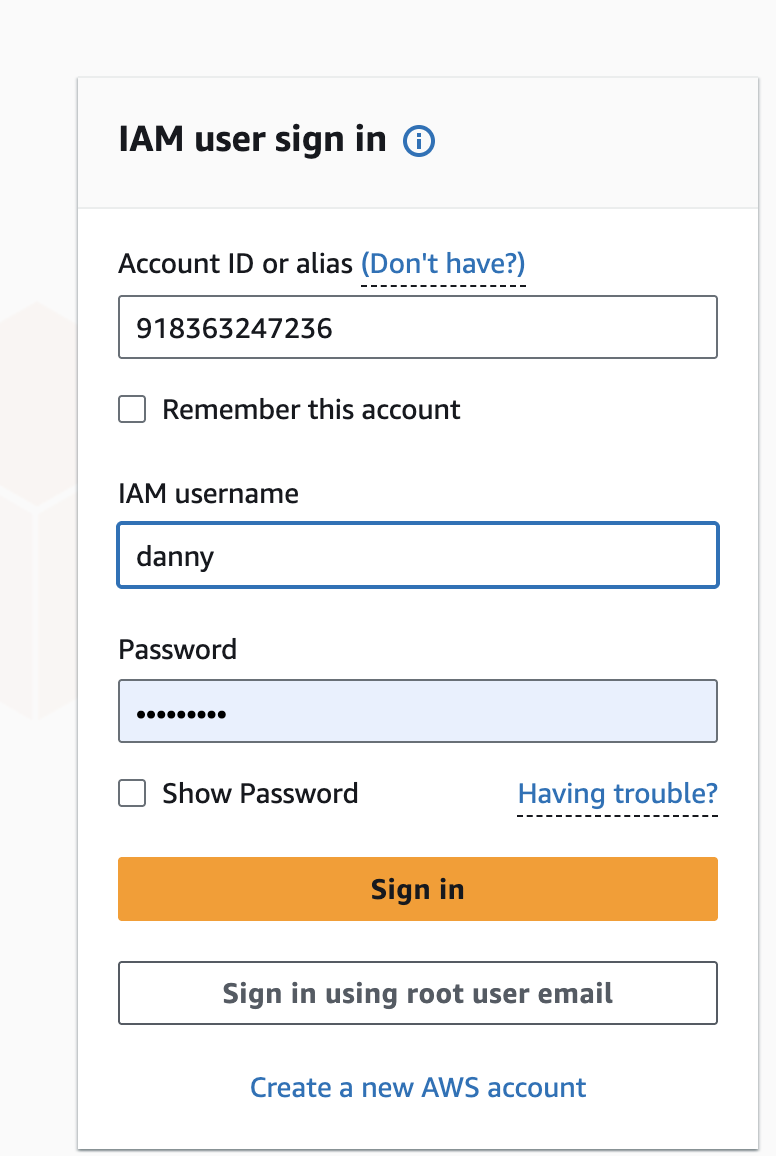Choose Sign in using root user email
776x1156 pixels.
pyautogui.click(x=418, y=993)
